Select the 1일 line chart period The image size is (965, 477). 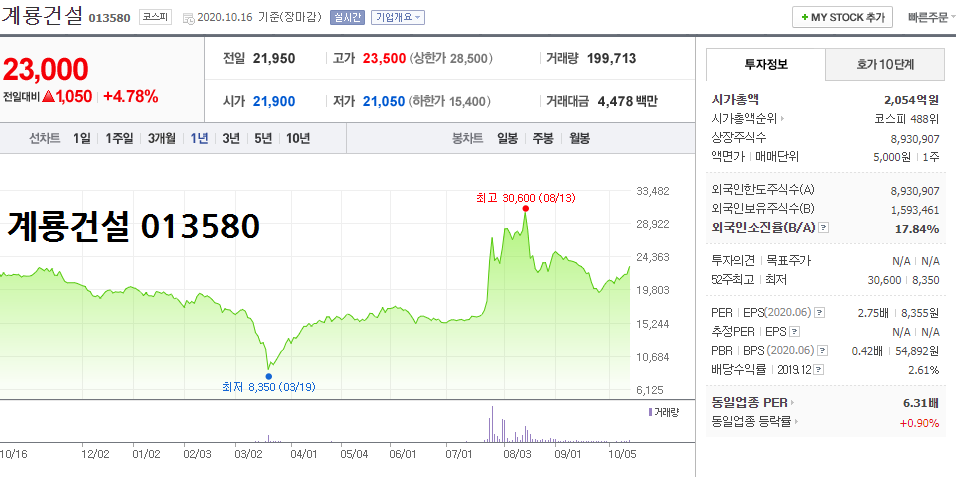tap(81, 138)
